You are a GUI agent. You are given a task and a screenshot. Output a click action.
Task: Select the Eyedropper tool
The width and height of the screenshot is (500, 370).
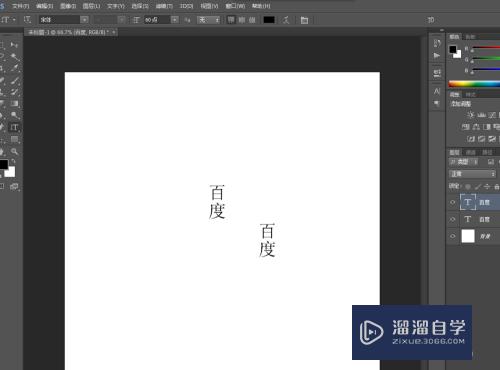pyautogui.click(x=14, y=68)
